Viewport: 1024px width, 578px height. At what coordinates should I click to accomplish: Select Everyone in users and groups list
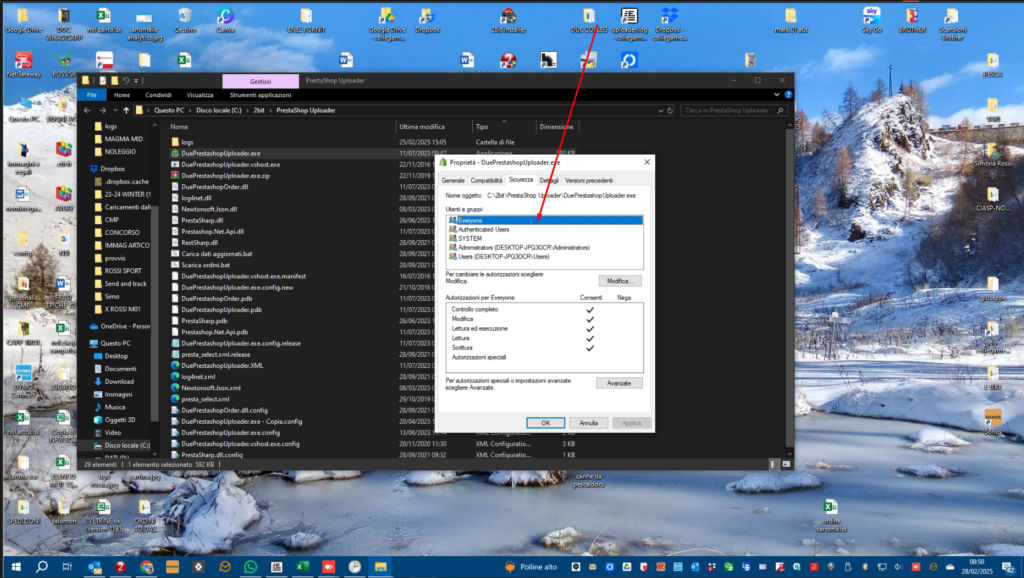470,220
